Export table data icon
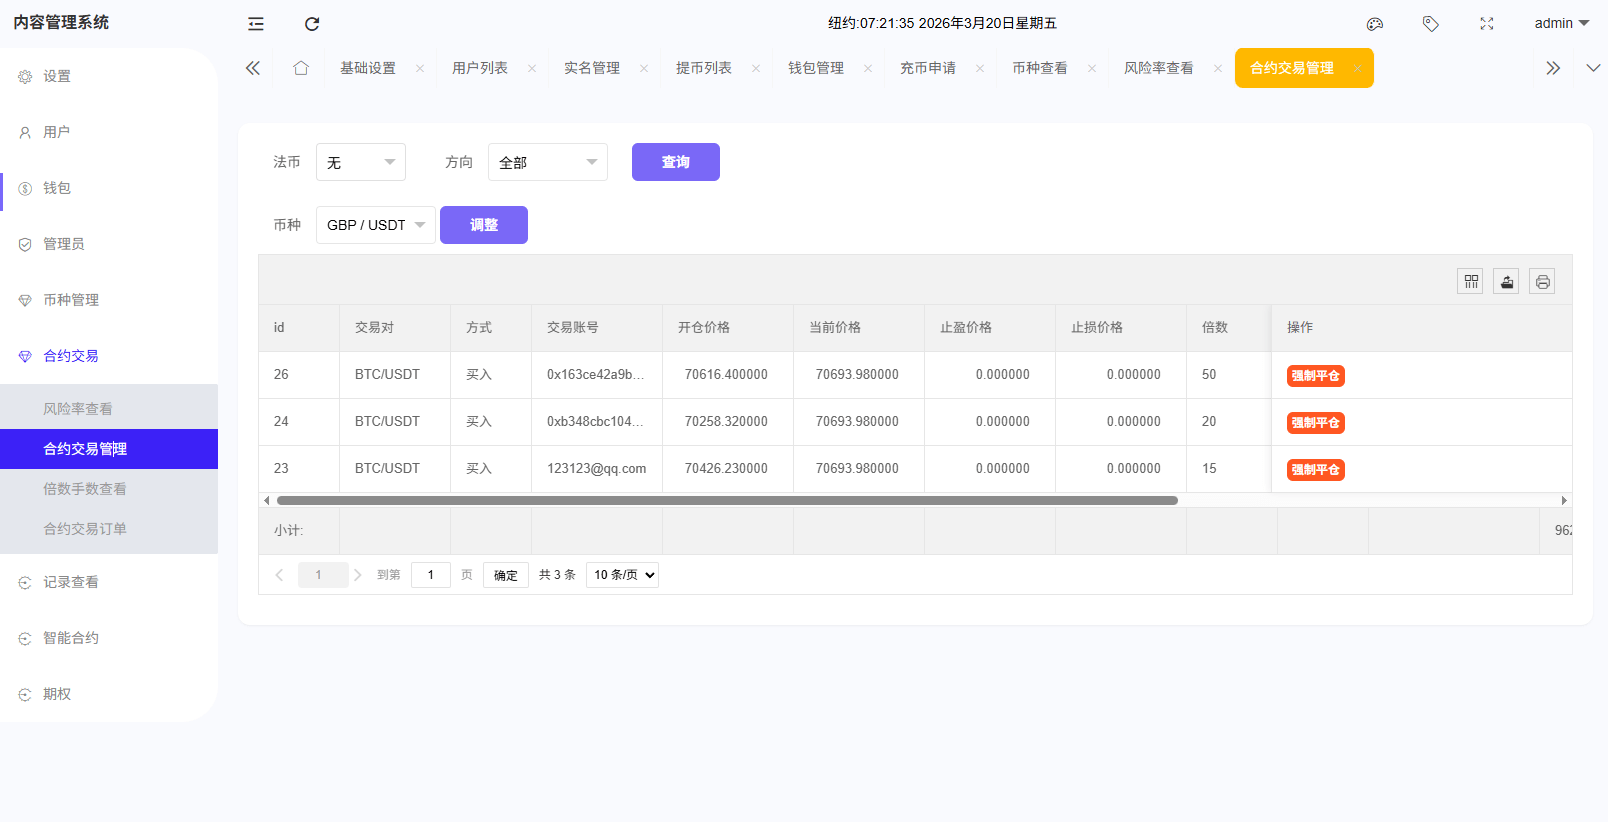The height and width of the screenshot is (822, 1608). coord(1506,282)
